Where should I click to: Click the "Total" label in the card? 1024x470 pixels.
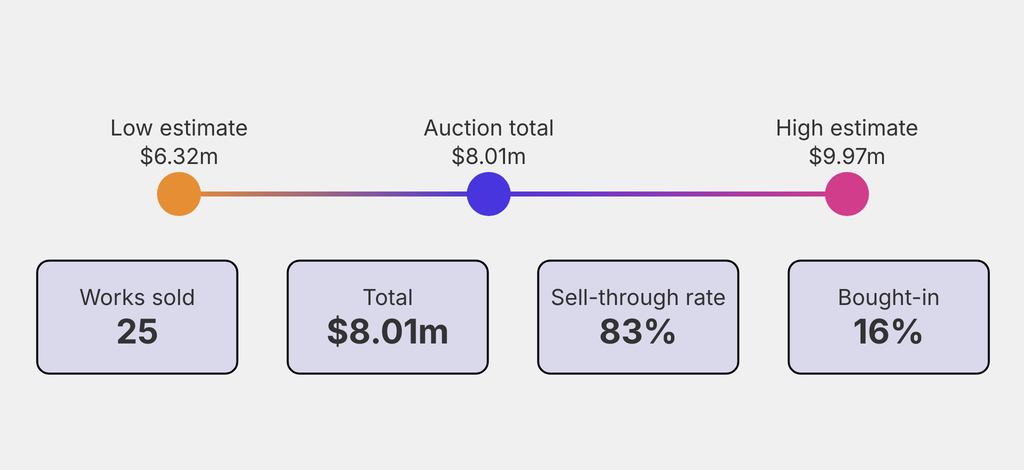[388, 297]
